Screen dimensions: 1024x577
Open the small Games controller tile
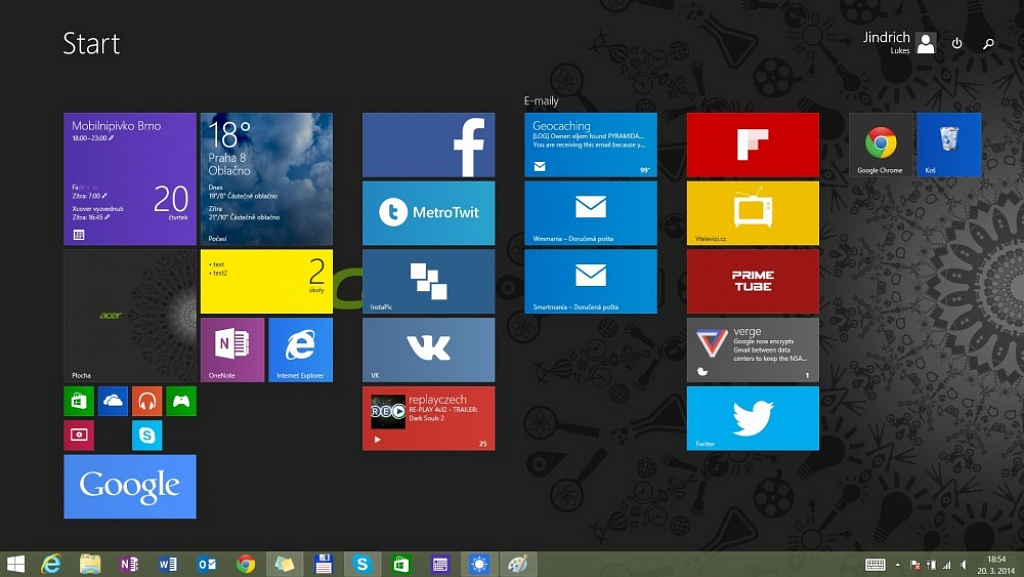pyautogui.click(x=181, y=401)
